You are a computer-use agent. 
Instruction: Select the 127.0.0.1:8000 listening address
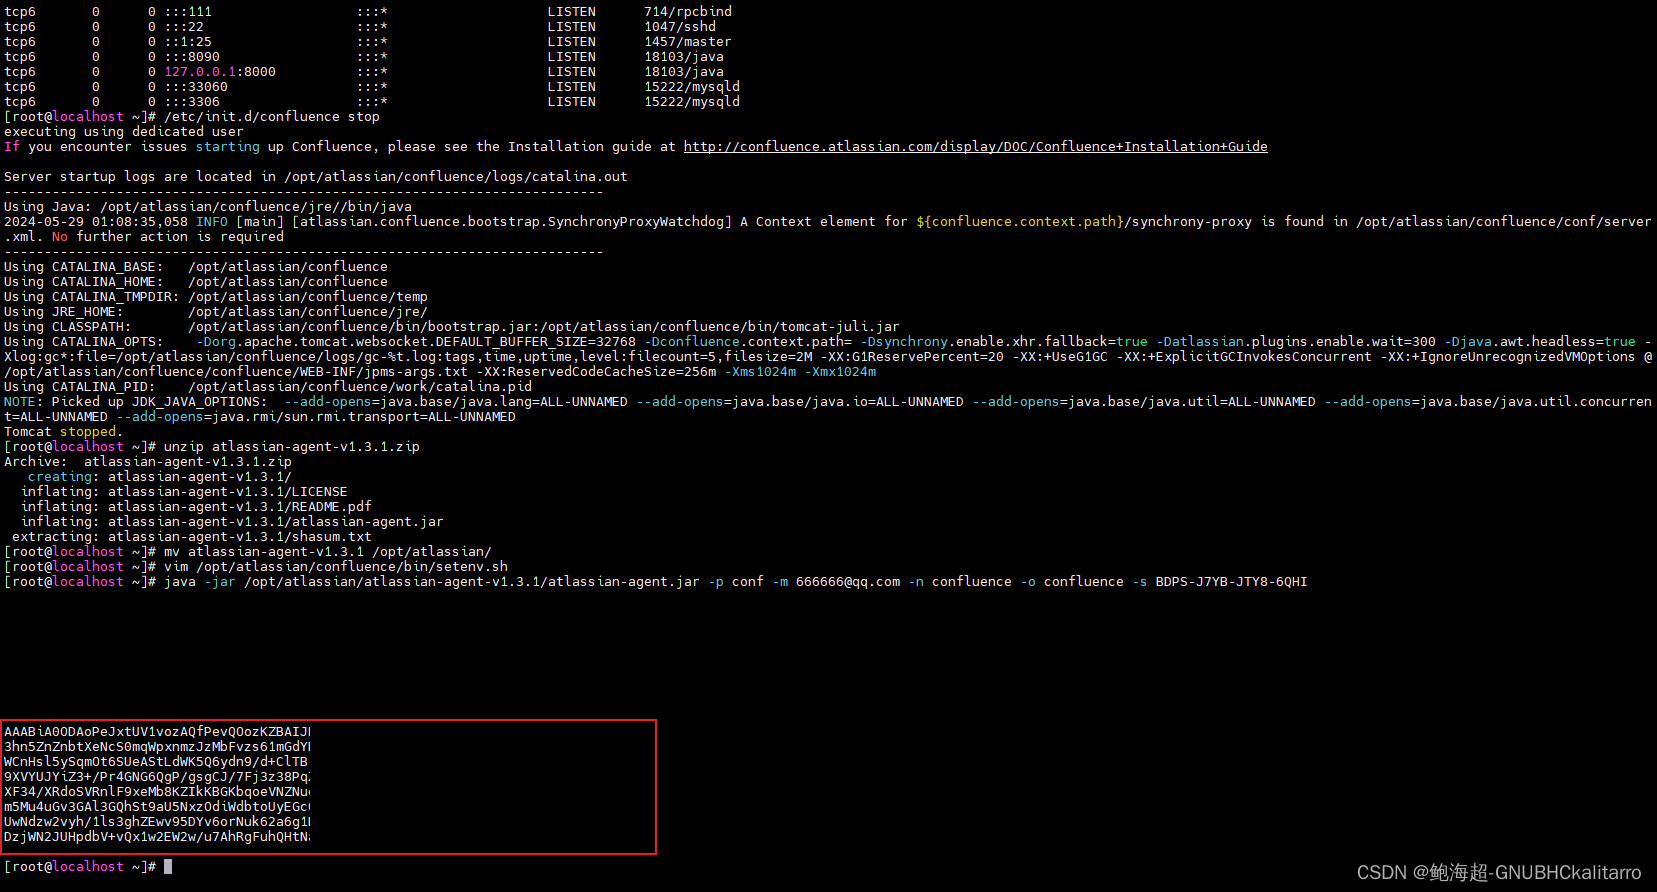[220, 72]
